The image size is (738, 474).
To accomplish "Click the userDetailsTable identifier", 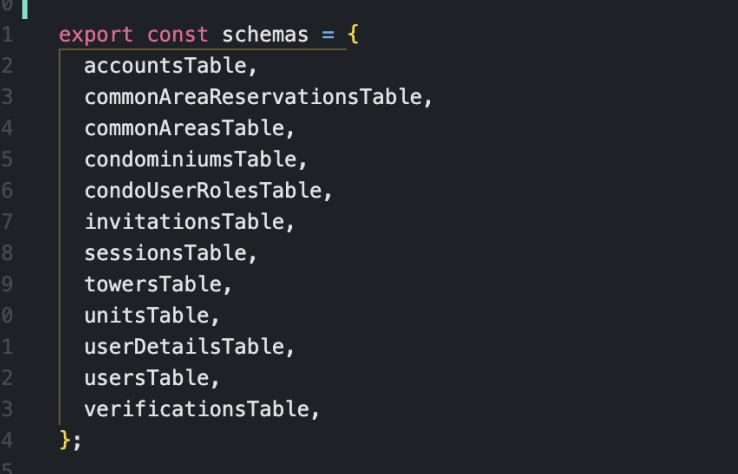I will click(189, 346).
